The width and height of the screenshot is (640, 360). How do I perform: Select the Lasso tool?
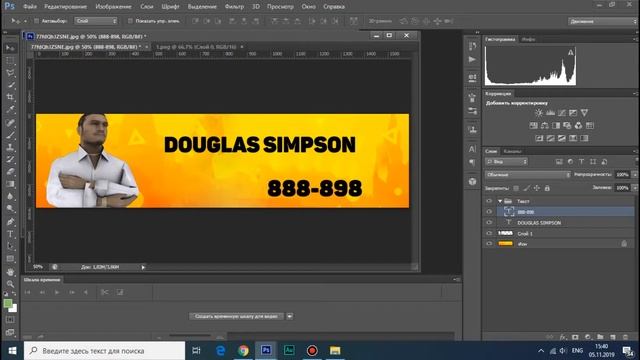pyautogui.click(x=10, y=73)
